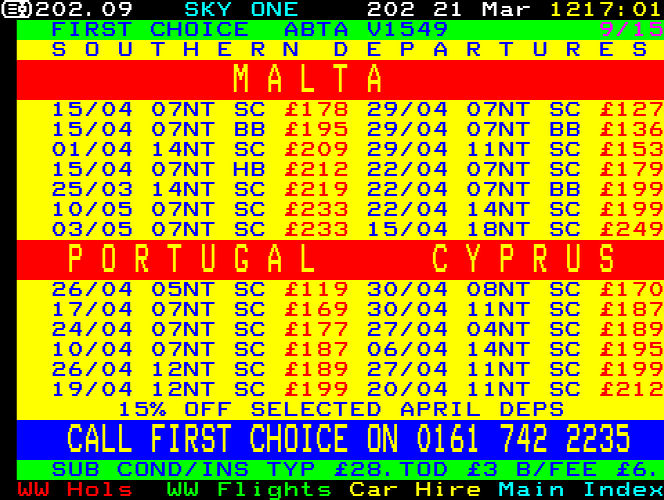Choose the Cyprus 30/04 08NT SC £170 offer
The width and height of the screenshot is (664, 500).
pos(515,289)
